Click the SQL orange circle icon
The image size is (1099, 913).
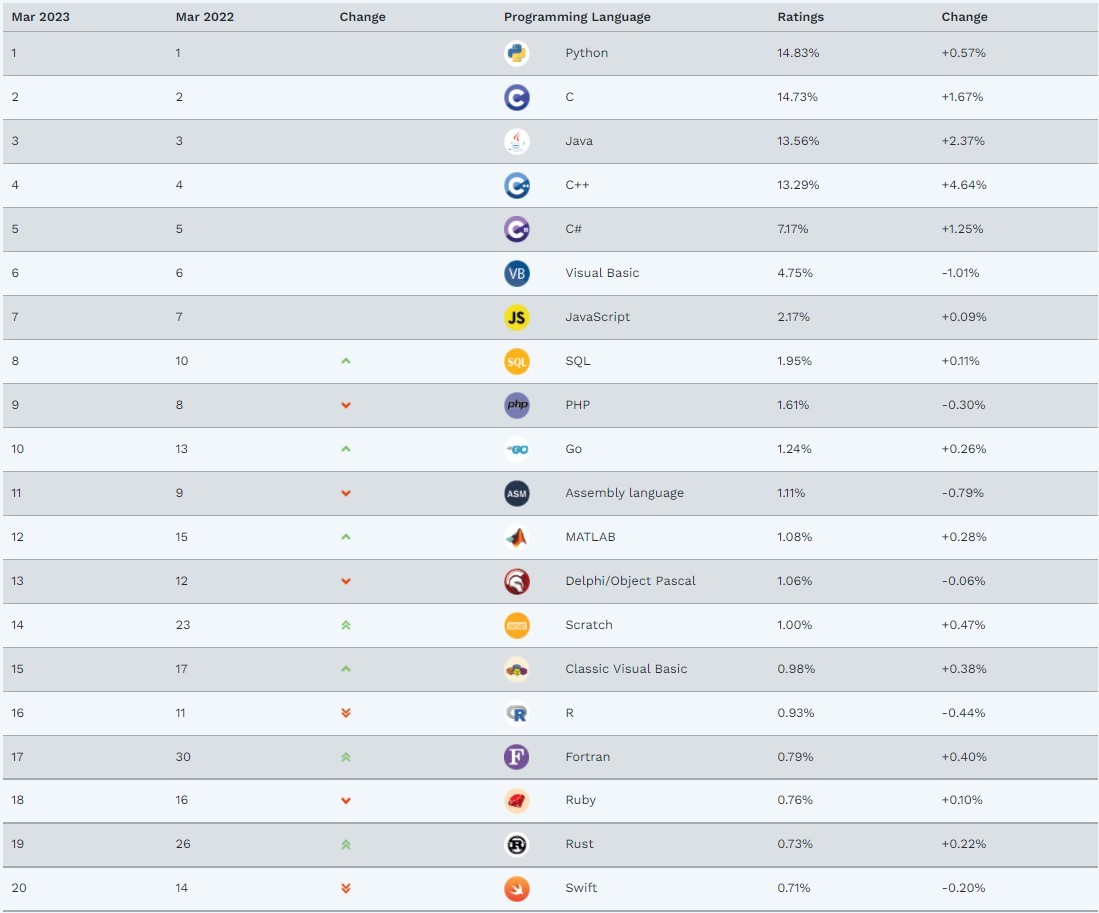(516, 361)
